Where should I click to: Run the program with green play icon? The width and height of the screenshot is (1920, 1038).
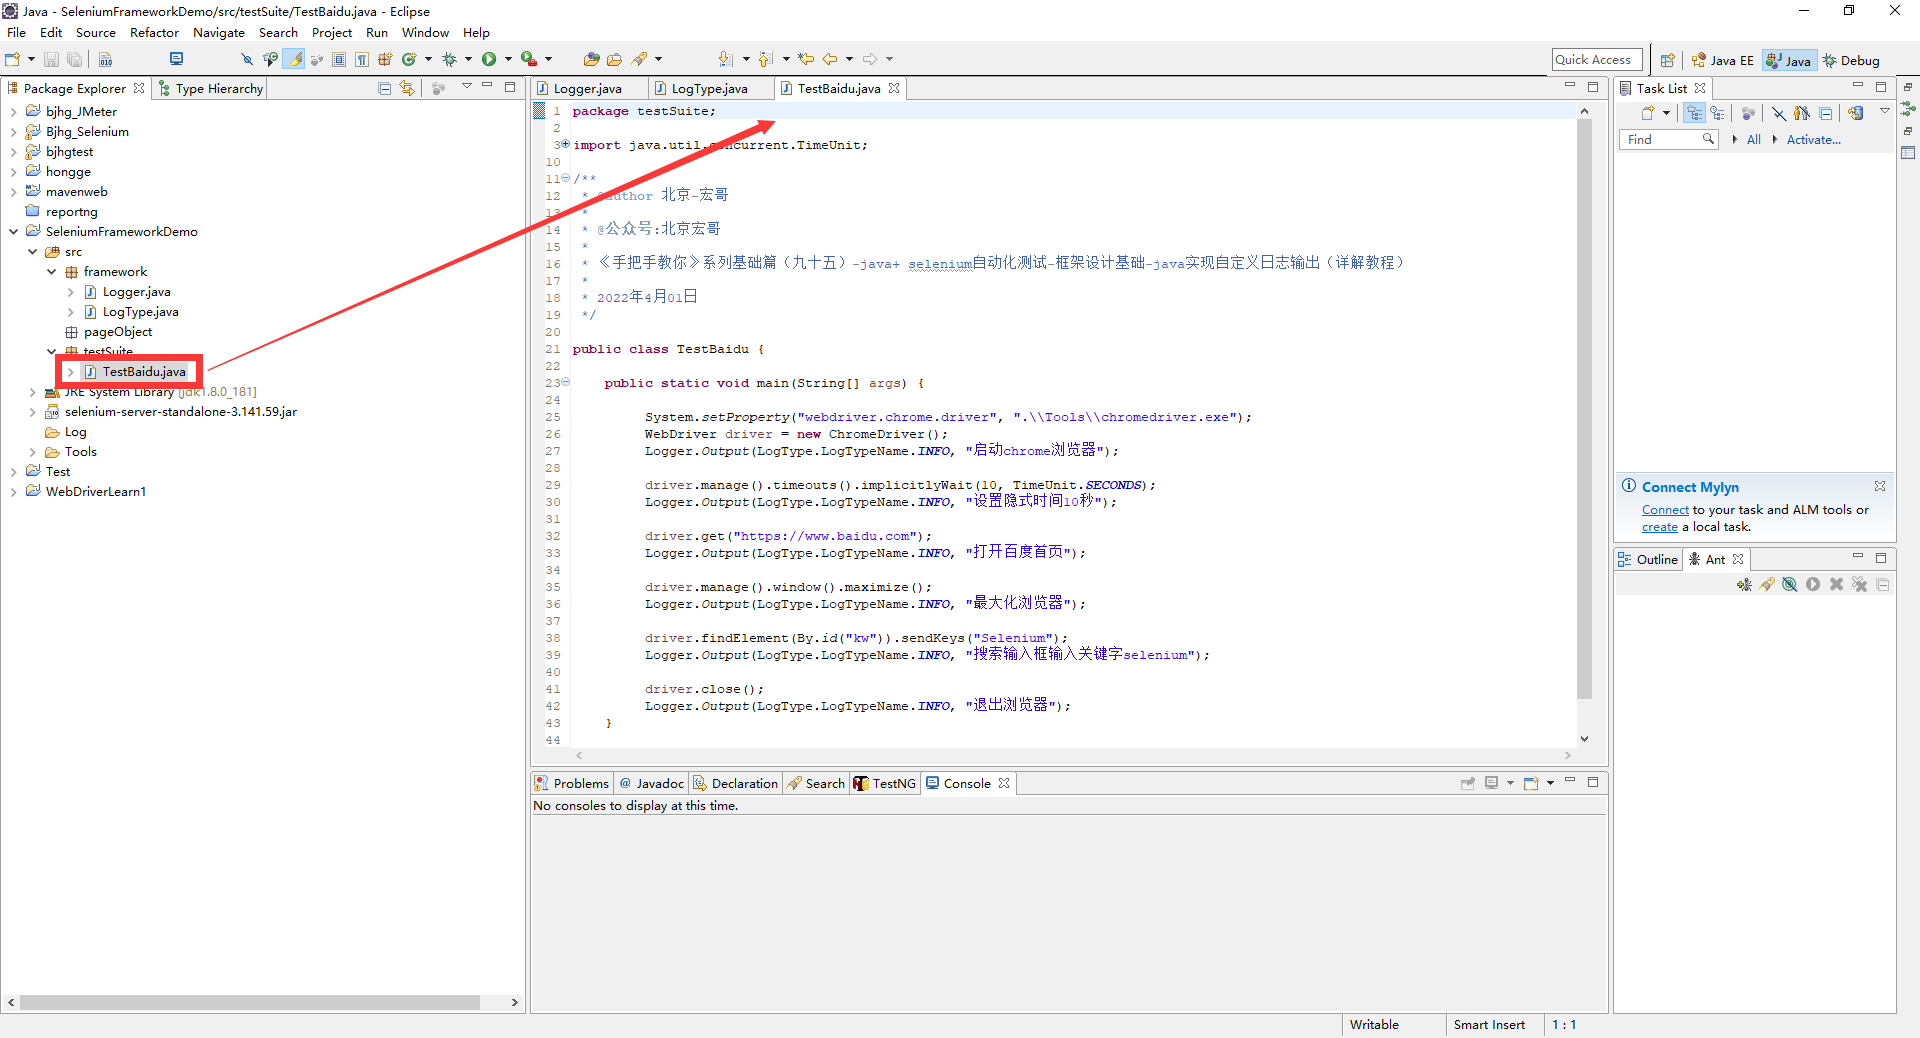tap(489, 59)
